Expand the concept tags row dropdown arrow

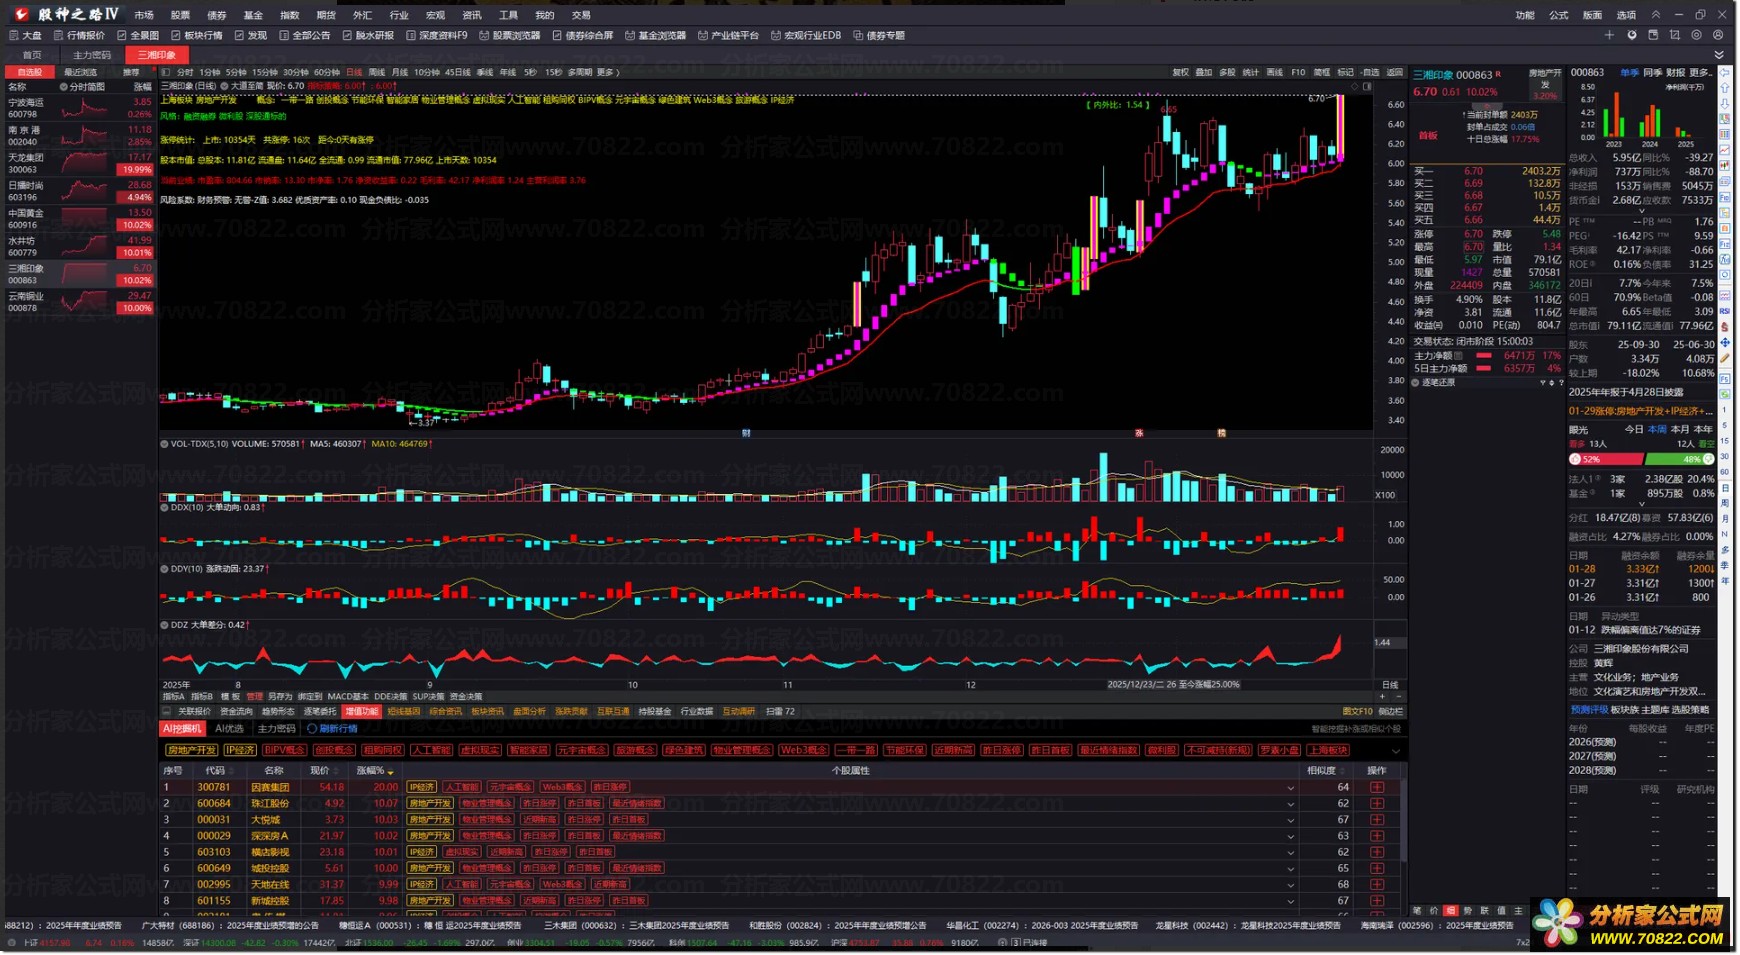coord(1395,751)
